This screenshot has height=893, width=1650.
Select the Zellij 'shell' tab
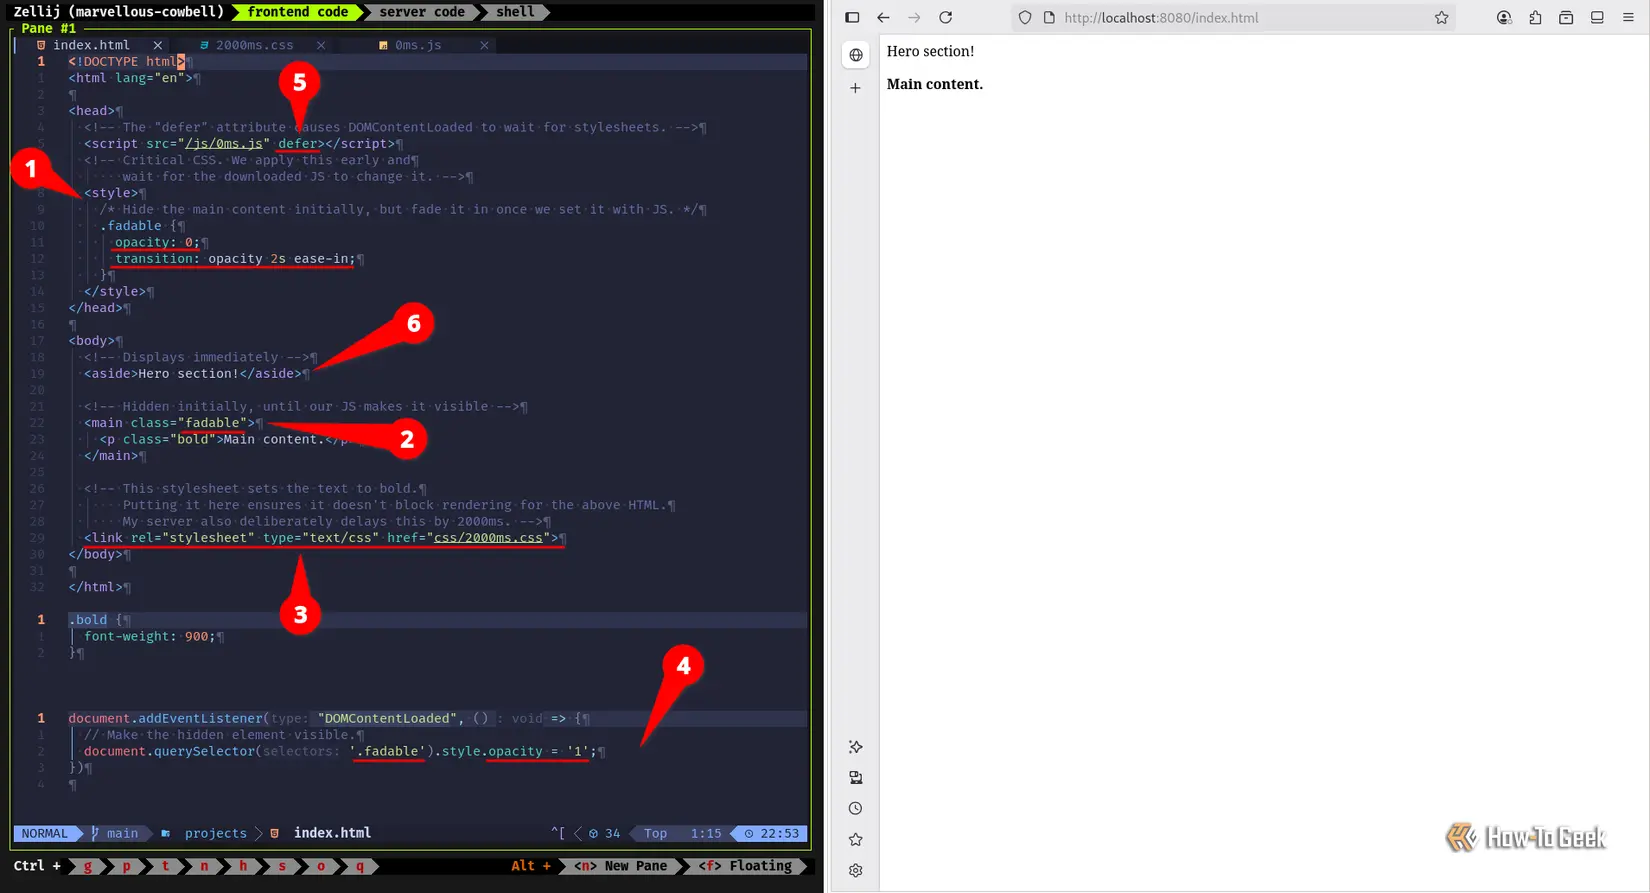coord(515,12)
